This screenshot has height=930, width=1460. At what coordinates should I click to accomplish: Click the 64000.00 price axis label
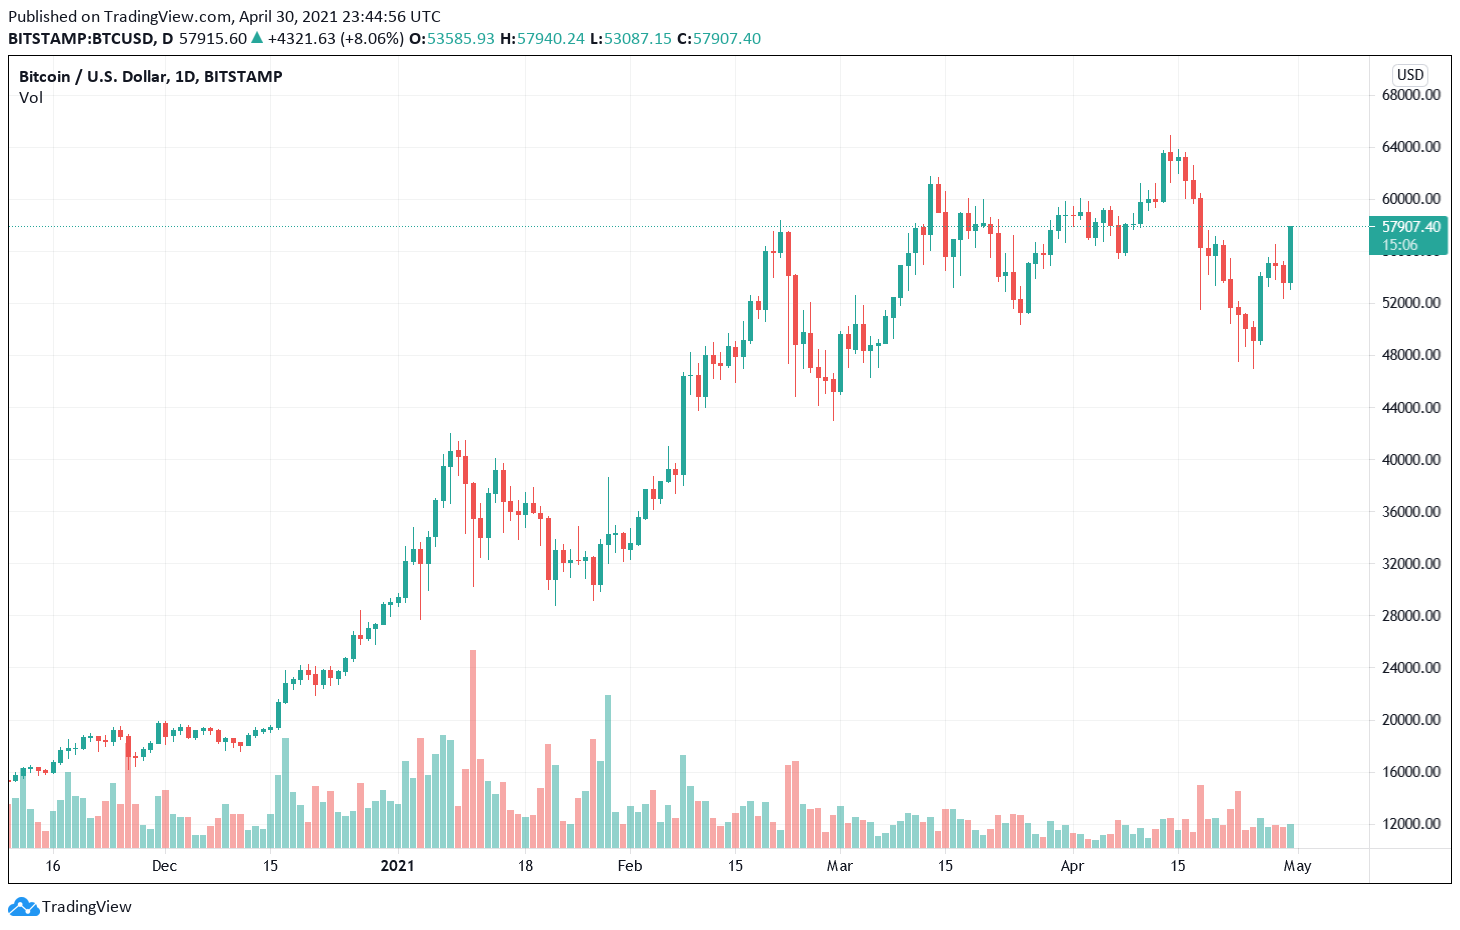(1411, 147)
